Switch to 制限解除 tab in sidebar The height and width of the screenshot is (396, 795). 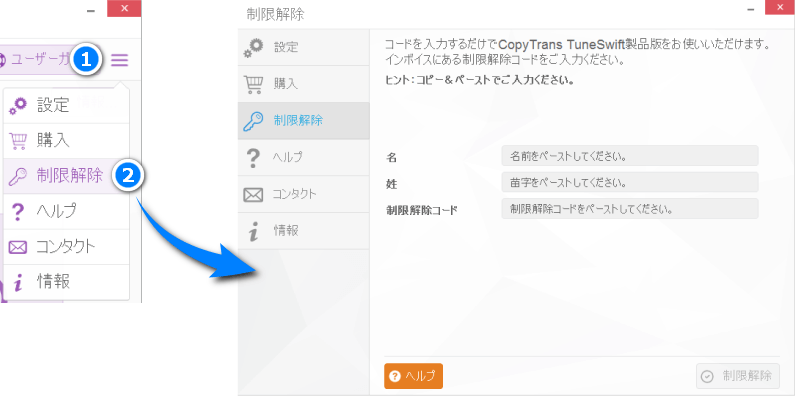pos(303,121)
